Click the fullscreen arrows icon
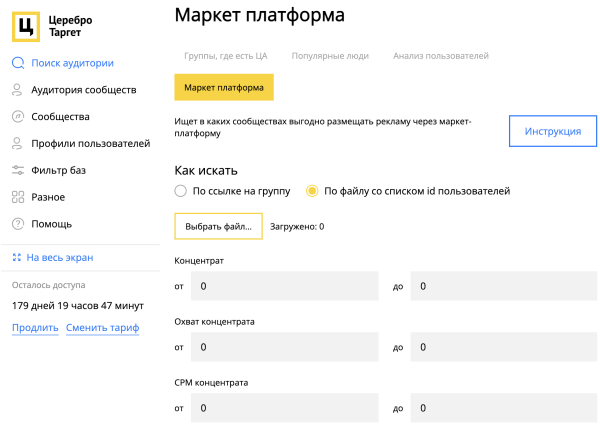Screen dimensions: 600x431 coord(16,257)
